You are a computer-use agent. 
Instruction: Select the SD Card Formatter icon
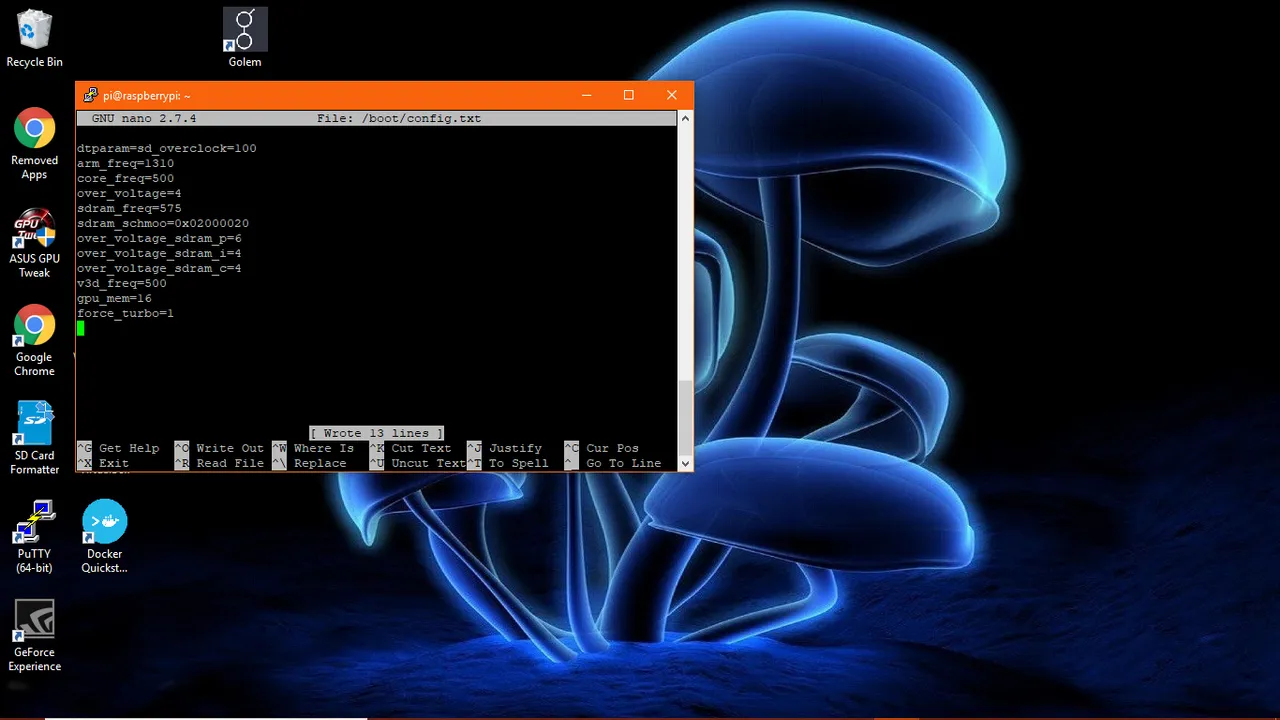click(34, 439)
